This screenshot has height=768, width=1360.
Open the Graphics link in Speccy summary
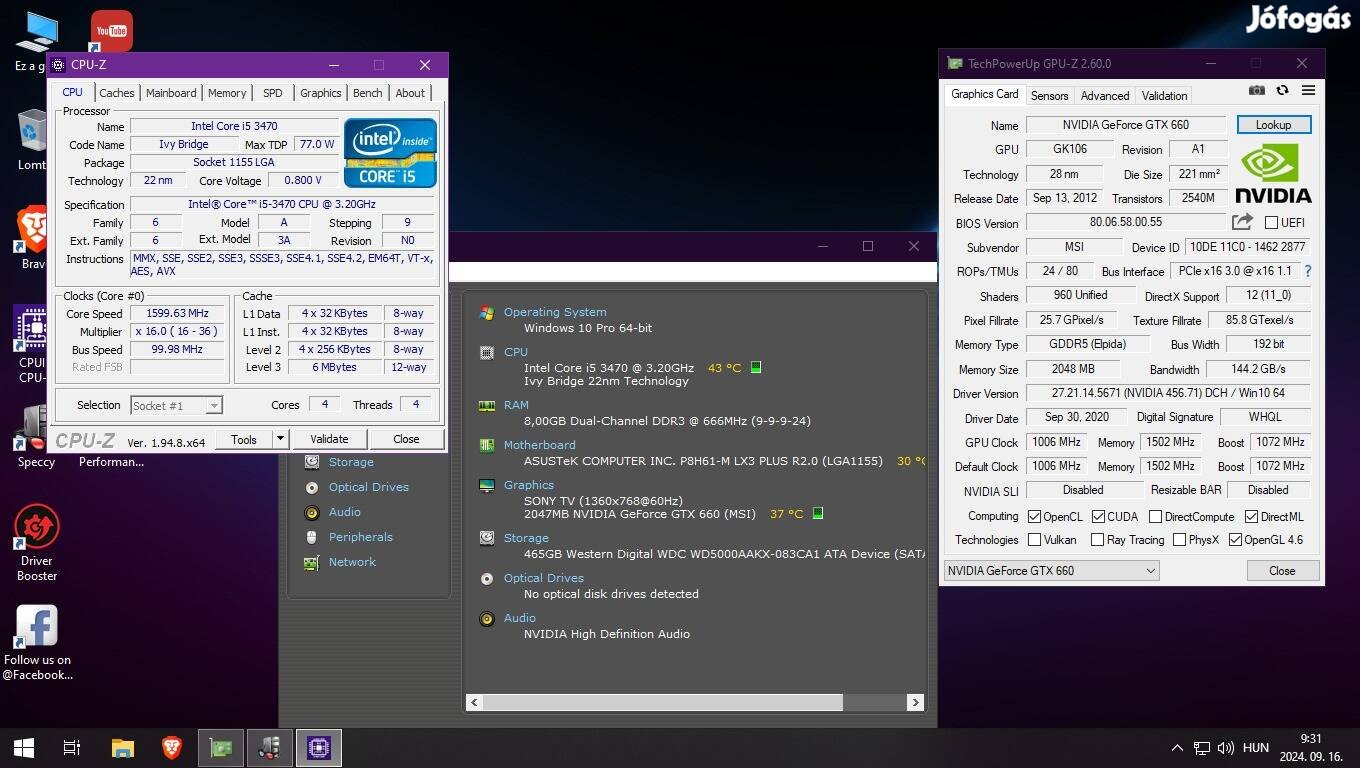click(x=529, y=485)
